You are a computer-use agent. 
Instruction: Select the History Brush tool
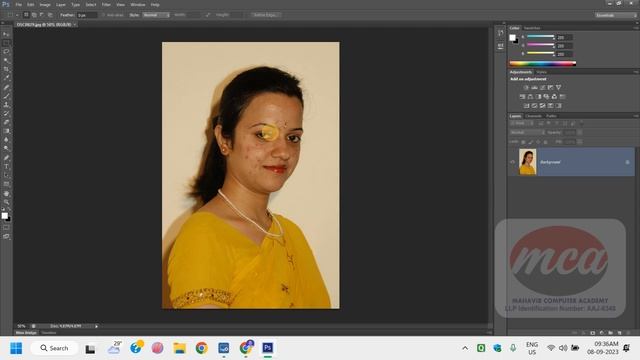tap(6, 114)
